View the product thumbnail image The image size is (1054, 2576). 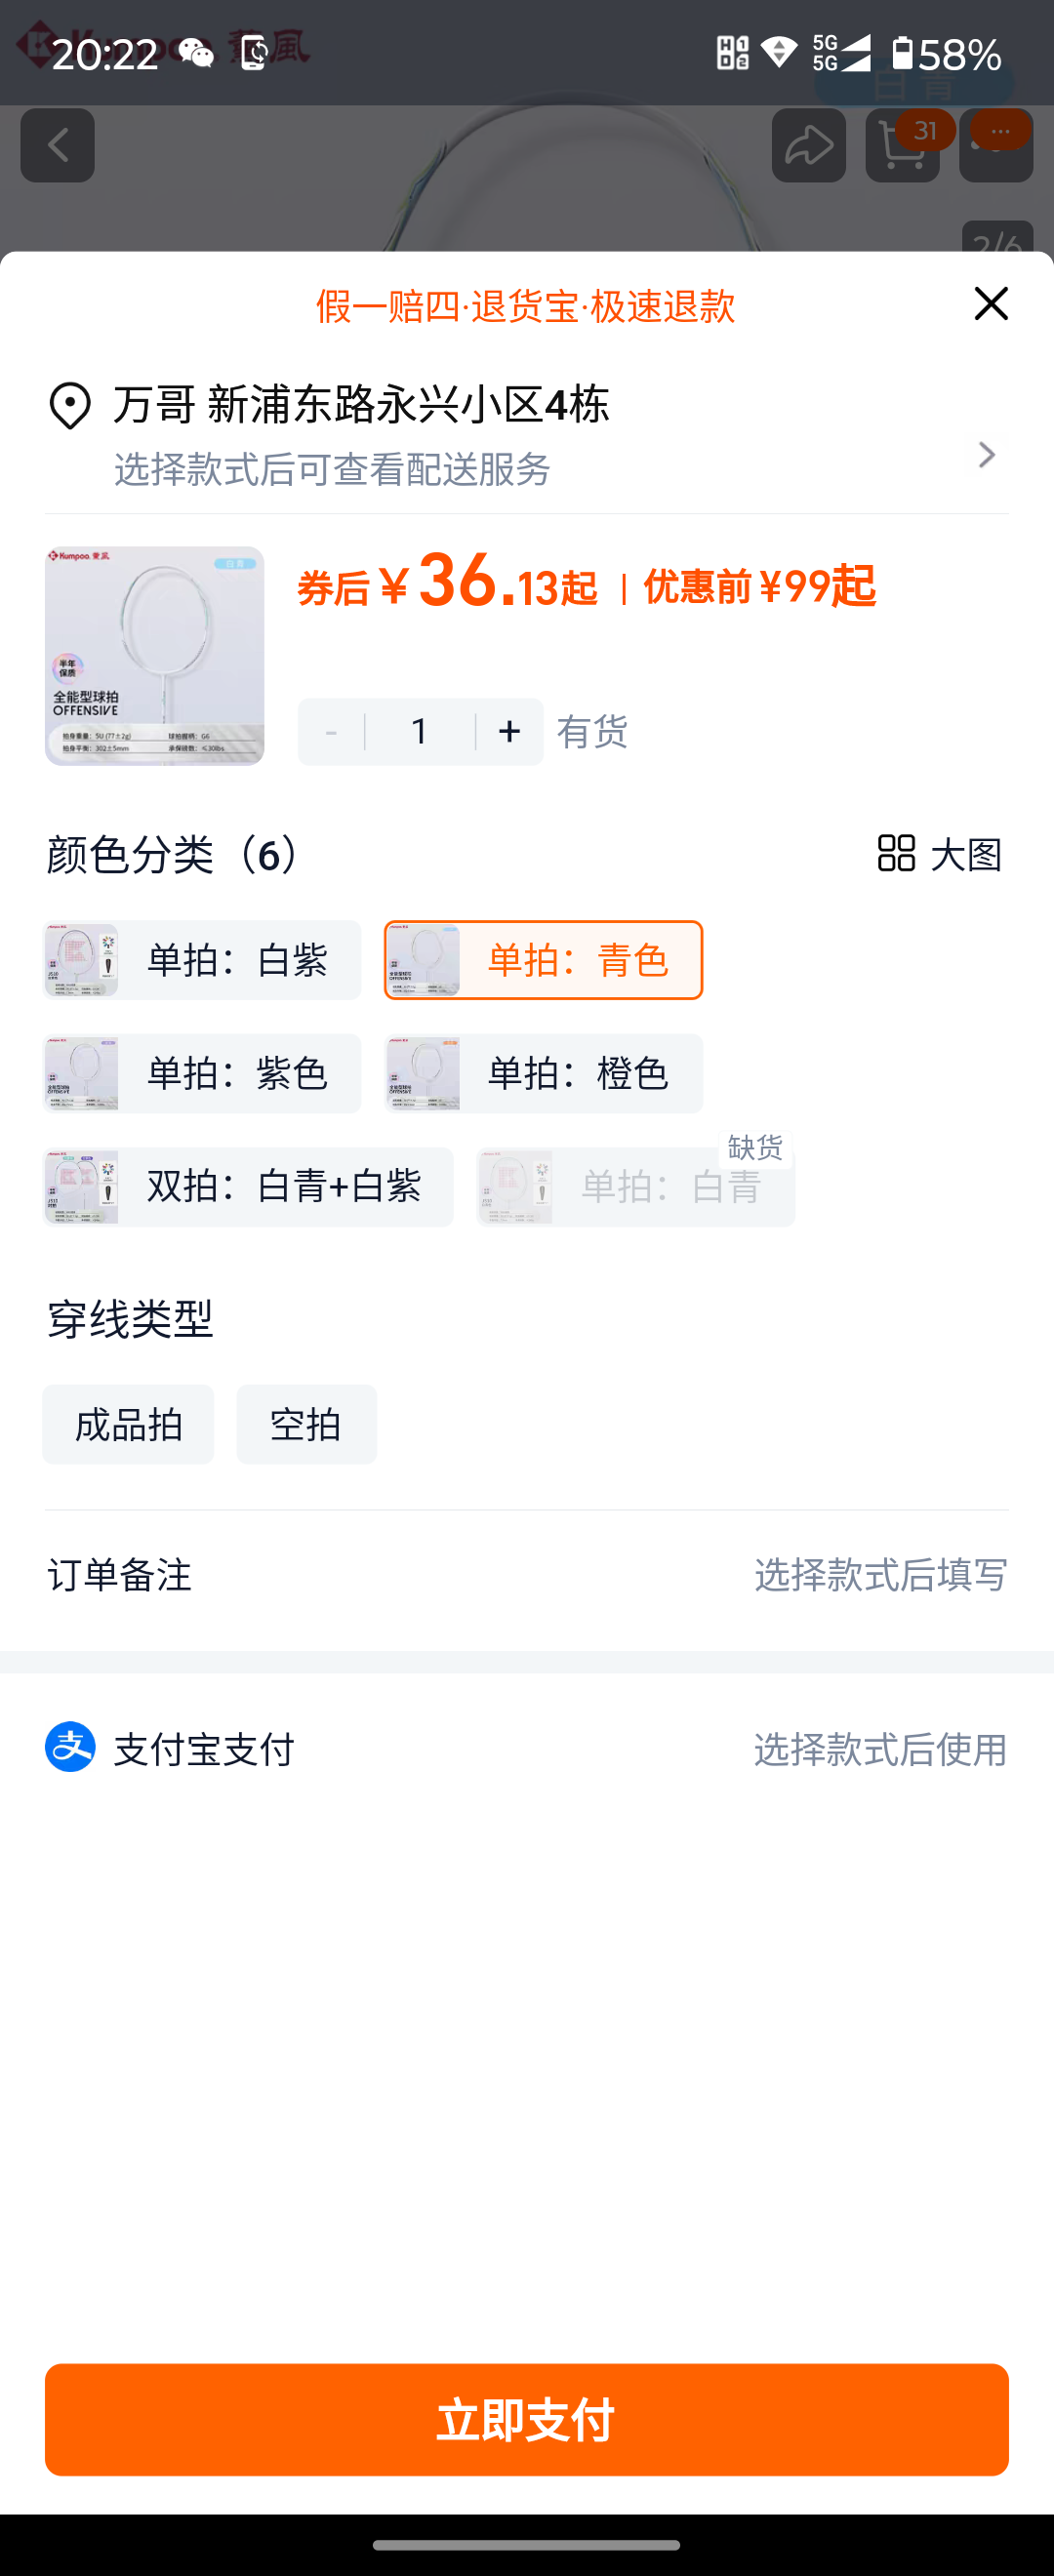click(x=155, y=656)
